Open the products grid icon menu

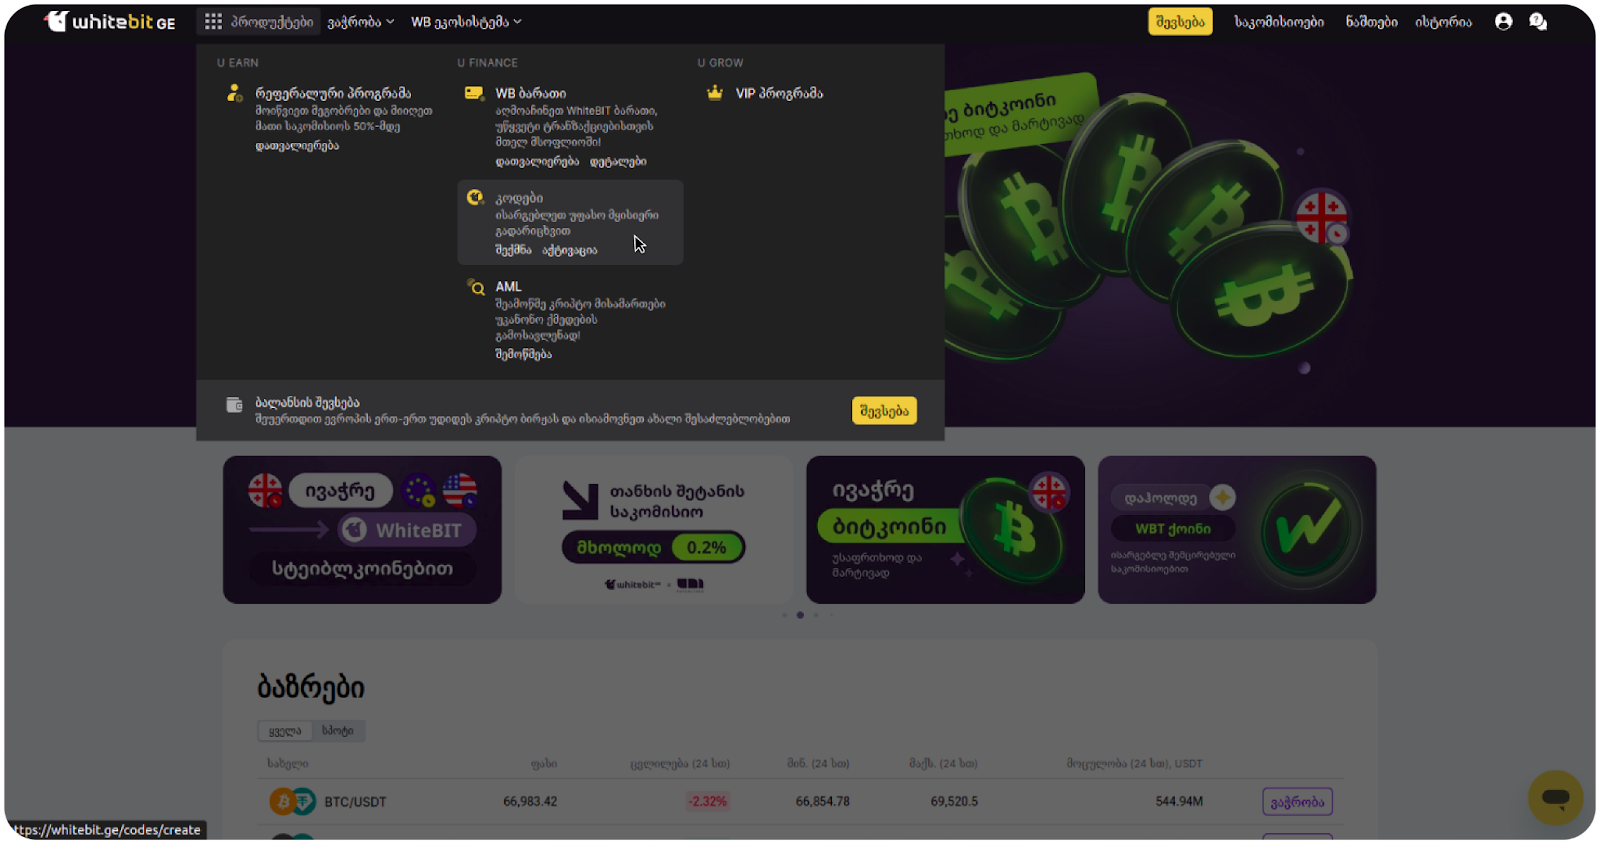pos(213,21)
